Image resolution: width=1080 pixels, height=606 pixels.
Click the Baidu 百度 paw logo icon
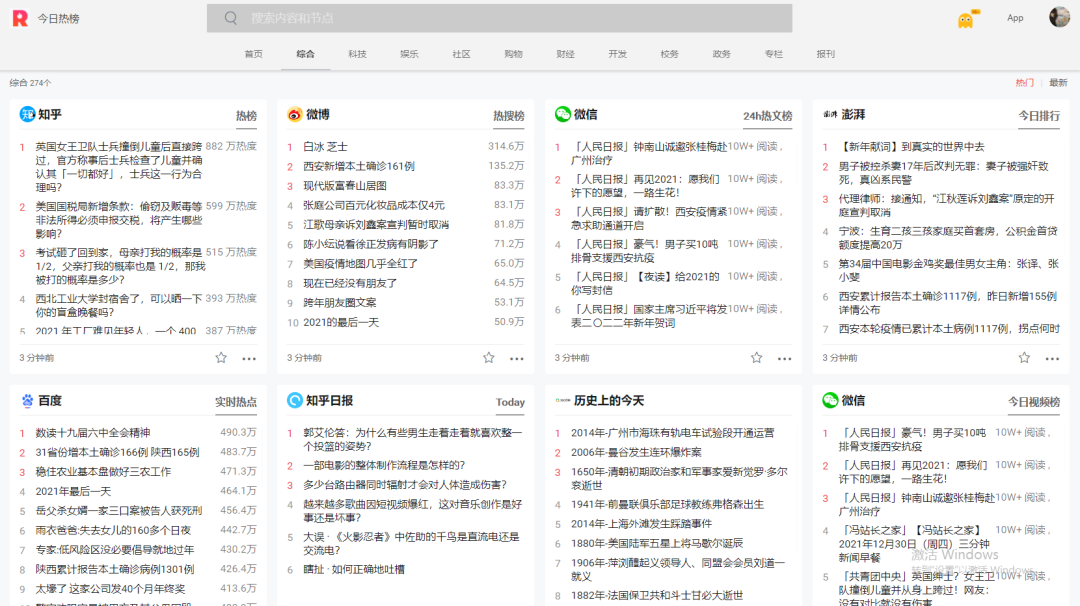[27, 400]
